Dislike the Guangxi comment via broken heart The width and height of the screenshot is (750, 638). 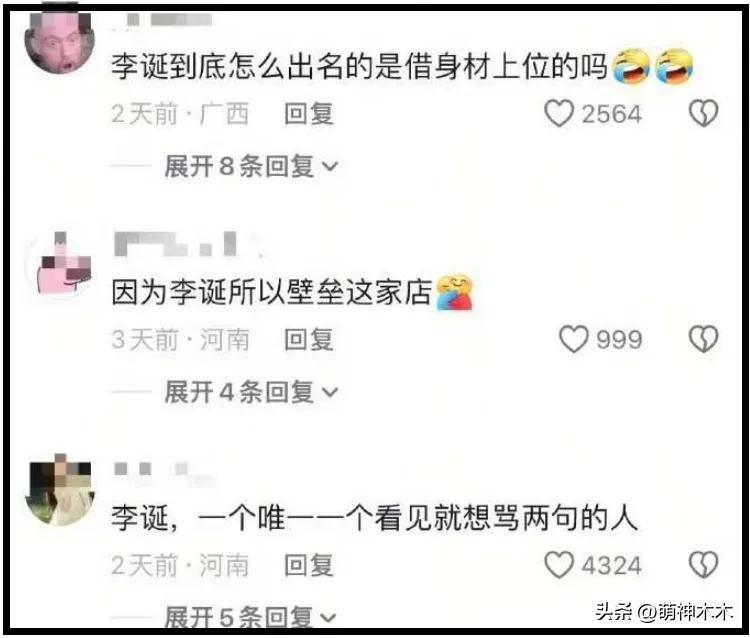[x=703, y=113]
